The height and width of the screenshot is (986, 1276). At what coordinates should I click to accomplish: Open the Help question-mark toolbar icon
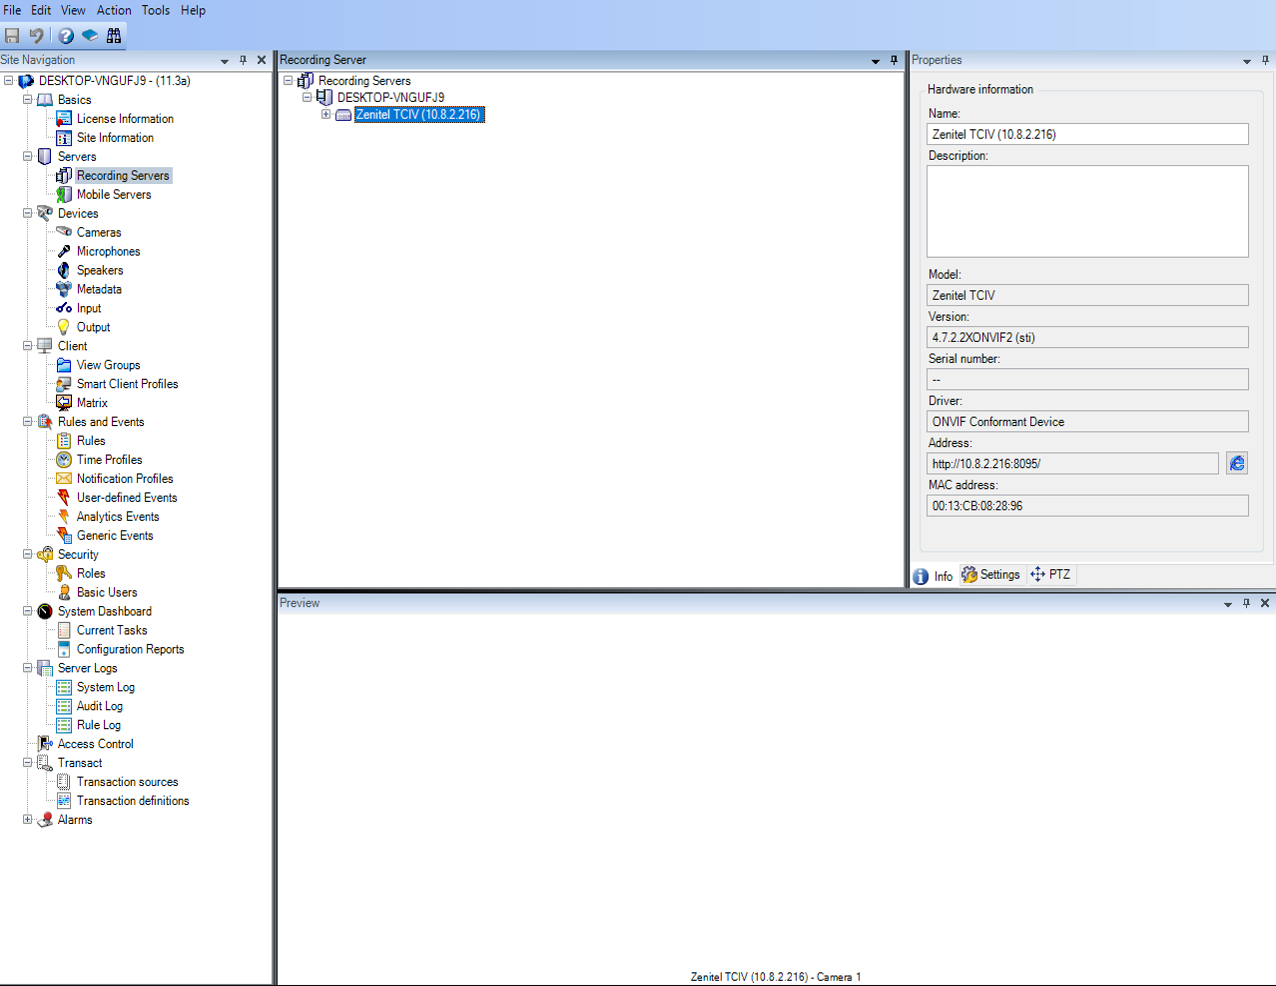(x=66, y=35)
